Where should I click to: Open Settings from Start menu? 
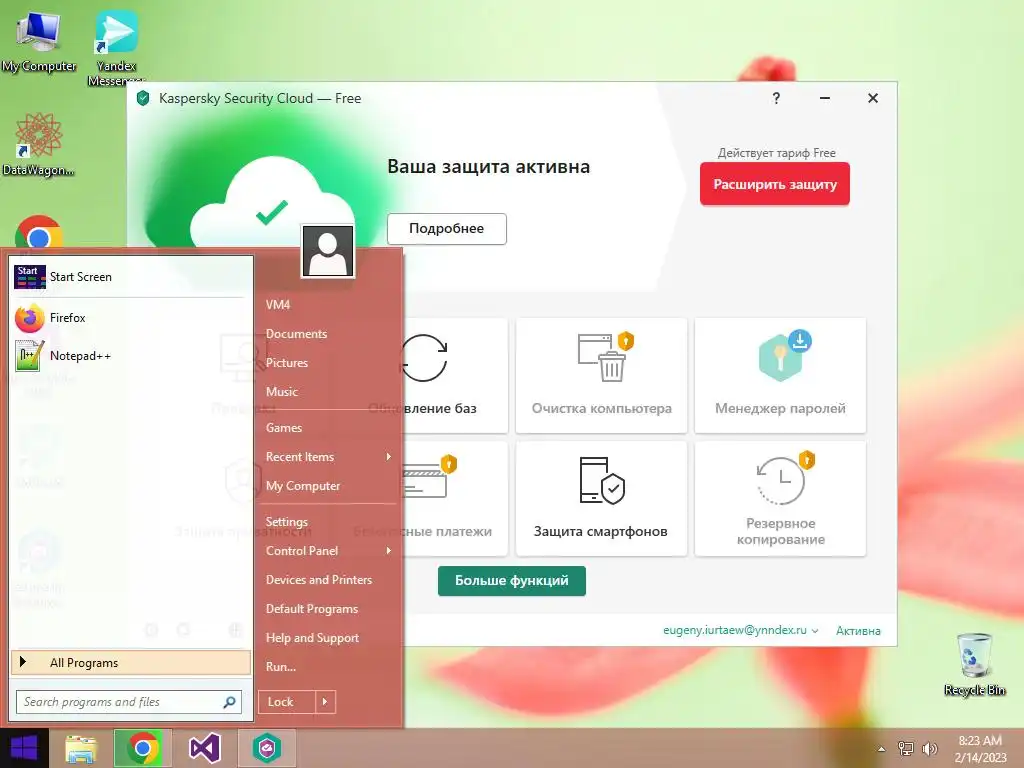pyautogui.click(x=287, y=522)
